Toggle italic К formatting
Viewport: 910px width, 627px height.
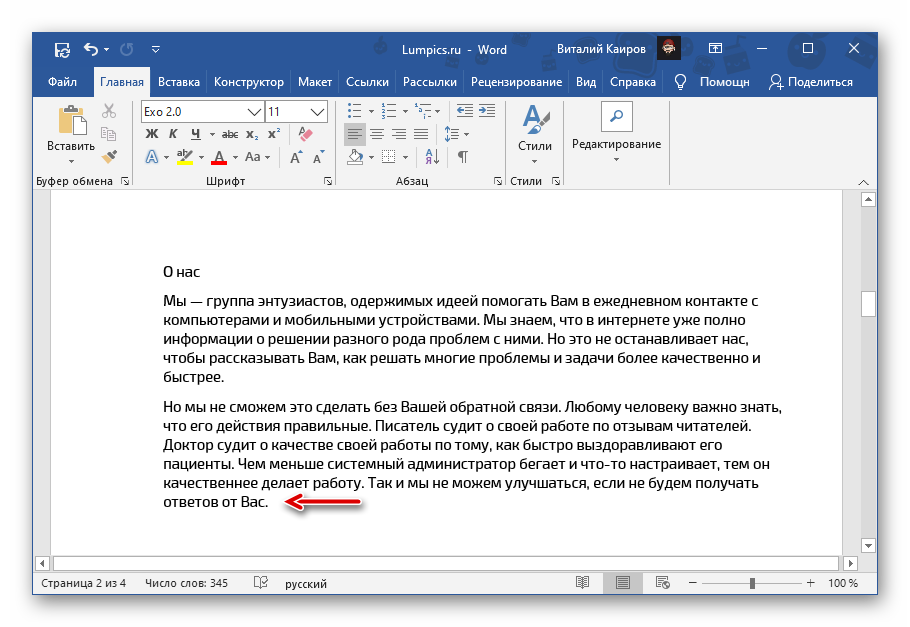coord(173,134)
